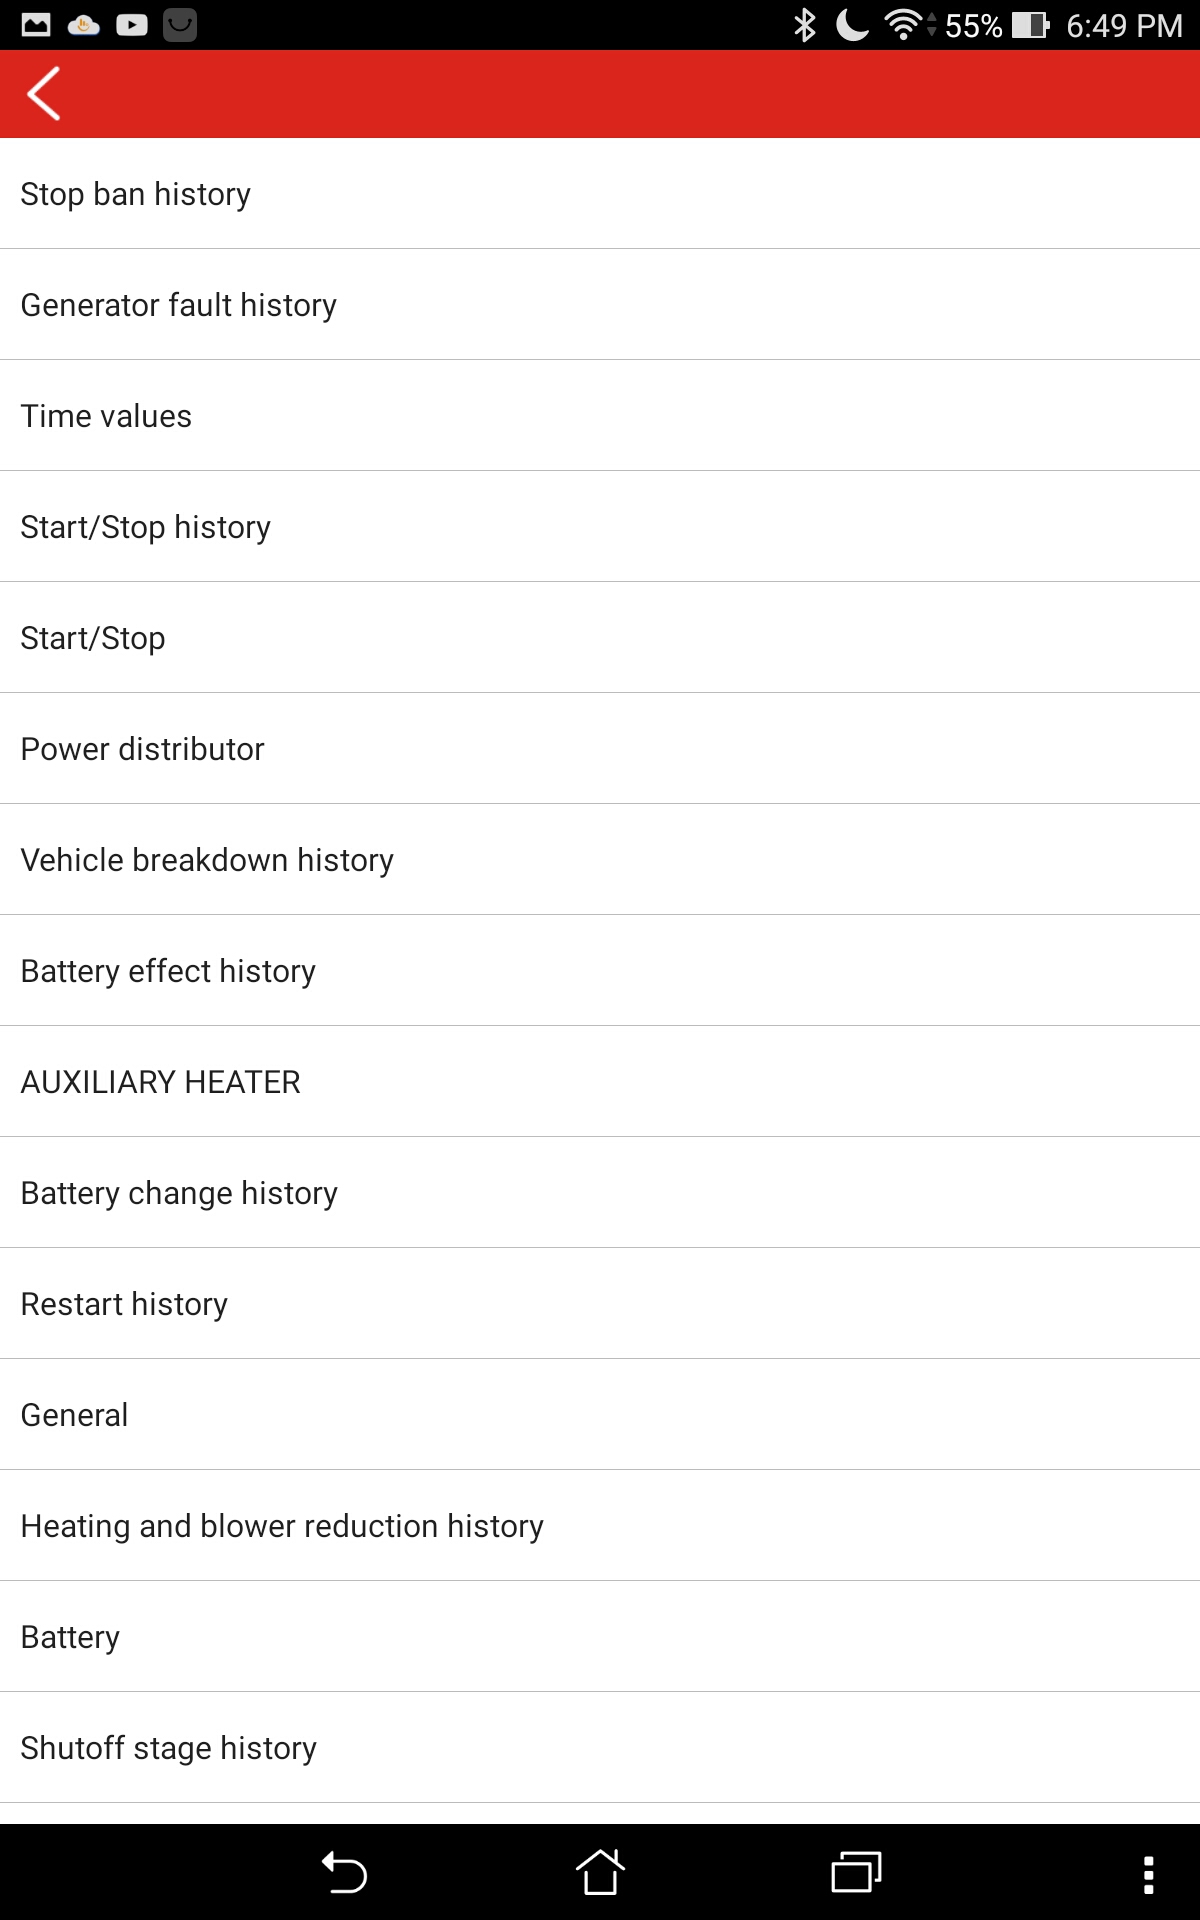Tap the Android home button
The width and height of the screenshot is (1200, 1920).
pos(600,1872)
